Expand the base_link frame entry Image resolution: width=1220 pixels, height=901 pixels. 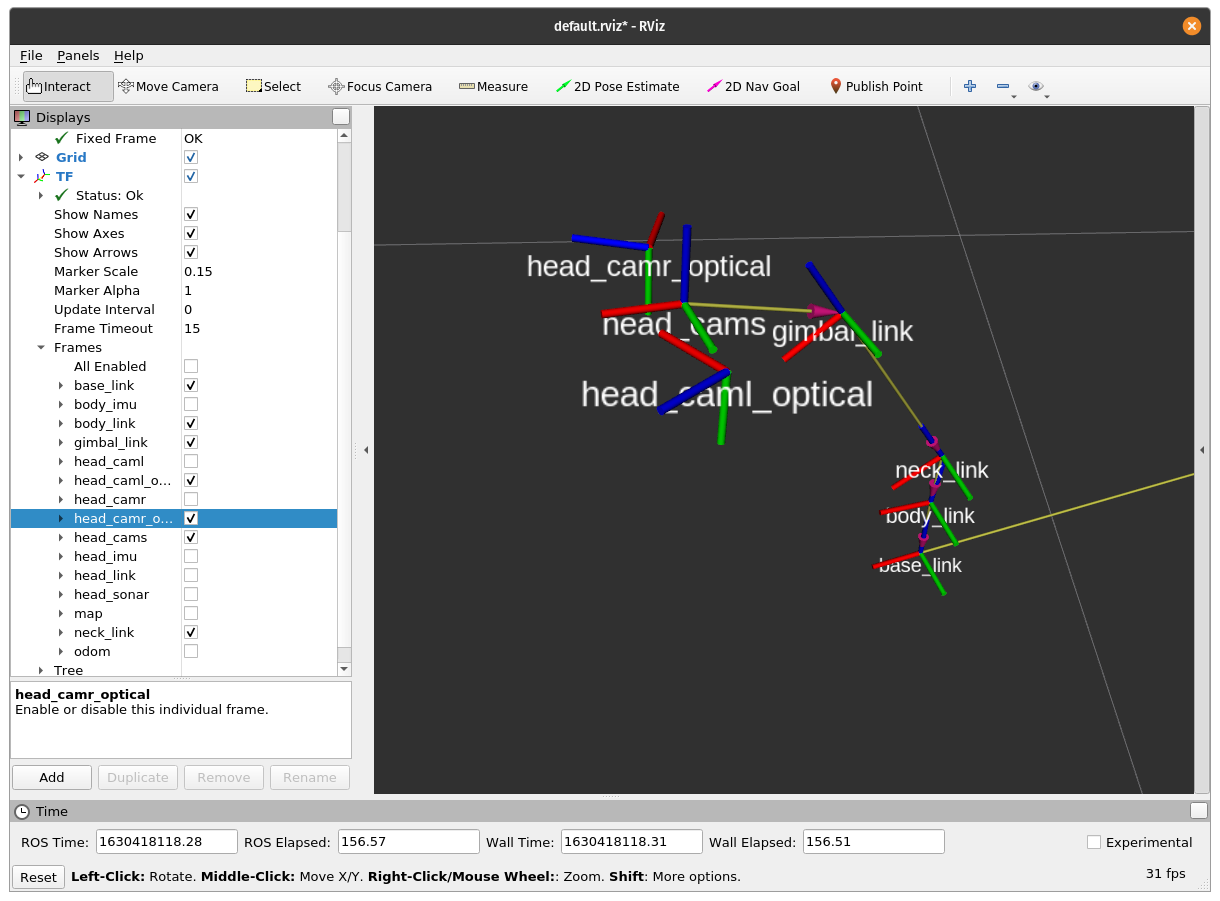coord(61,385)
